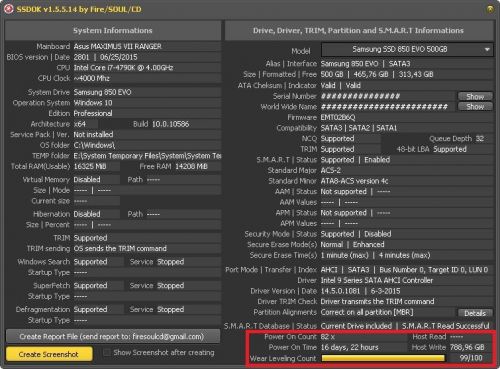Click Queue Depth value 32
Image resolution: width=500 pixels, height=369 pixels.
[480, 139]
